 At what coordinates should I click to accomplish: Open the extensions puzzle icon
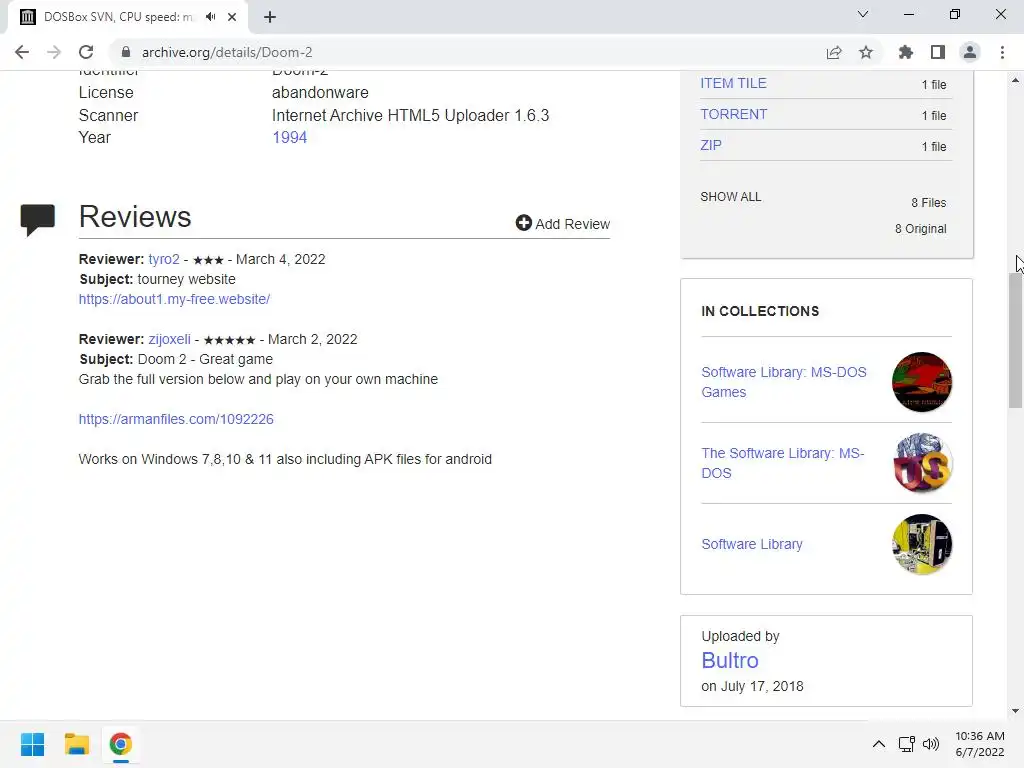click(x=906, y=52)
